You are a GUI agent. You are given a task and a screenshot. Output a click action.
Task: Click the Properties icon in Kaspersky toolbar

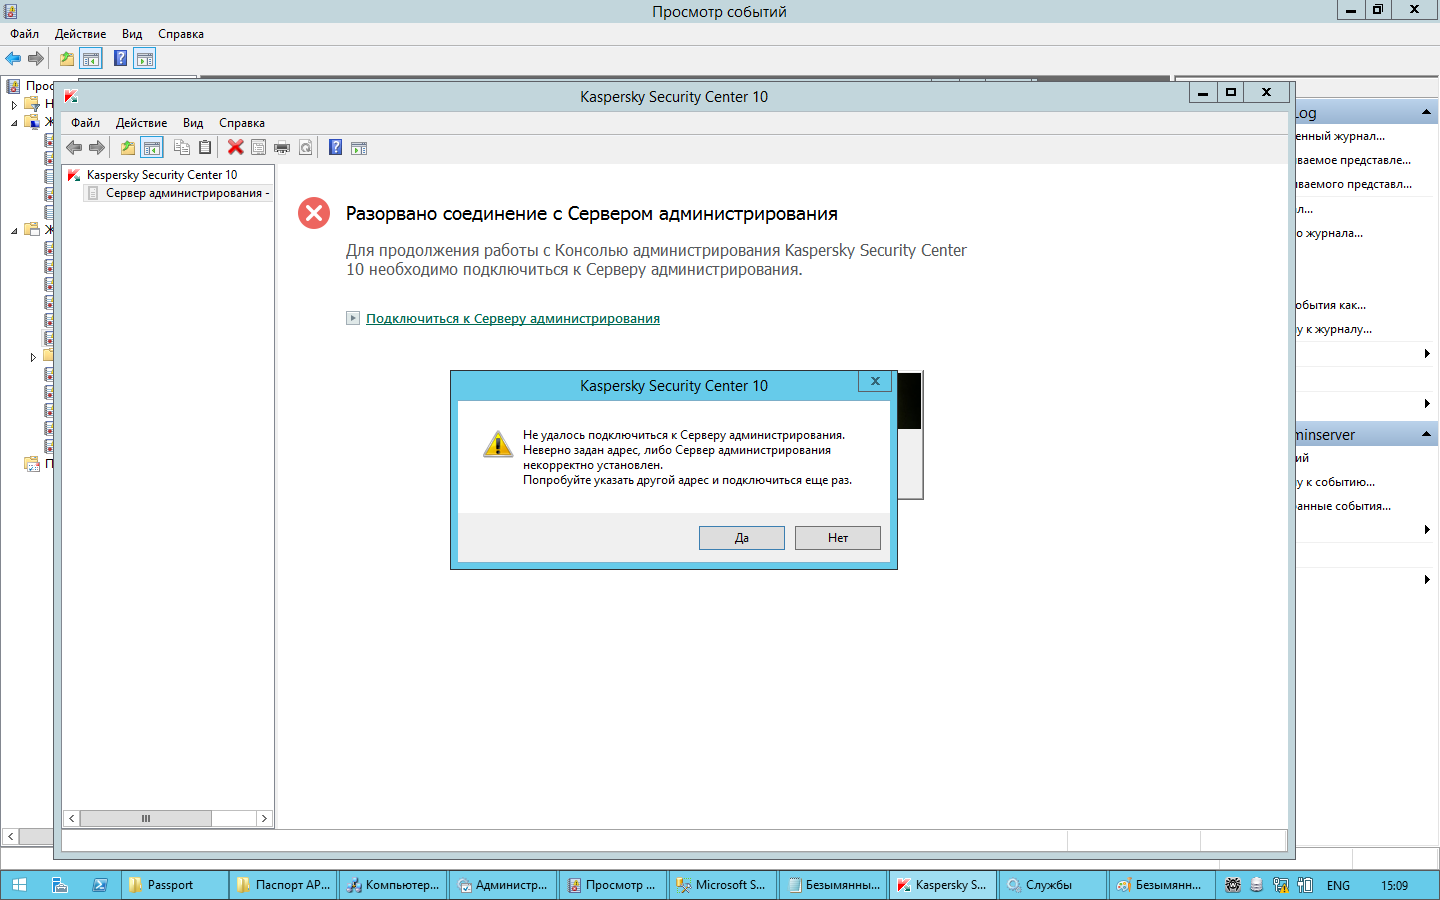tap(258, 148)
